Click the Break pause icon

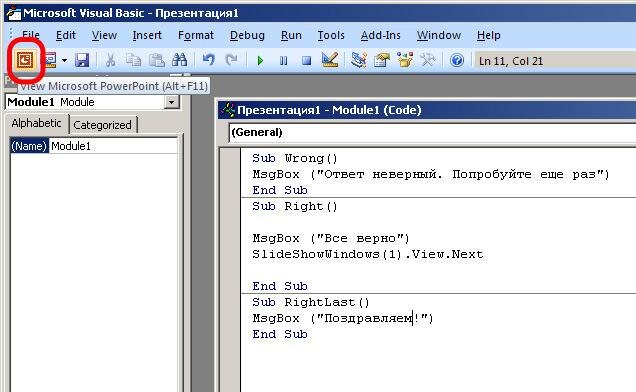coord(284,61)
